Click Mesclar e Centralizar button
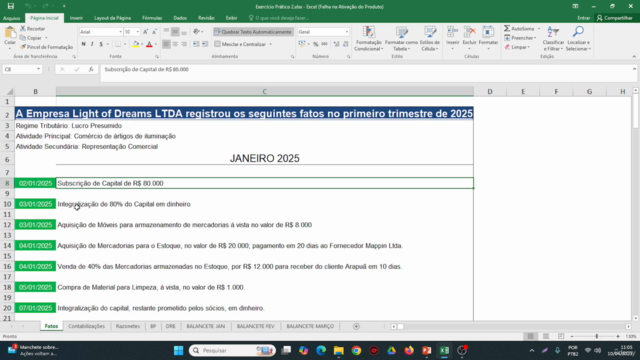Screen dimensions: 640x360 pyautogui.click(x=240, y=44)
